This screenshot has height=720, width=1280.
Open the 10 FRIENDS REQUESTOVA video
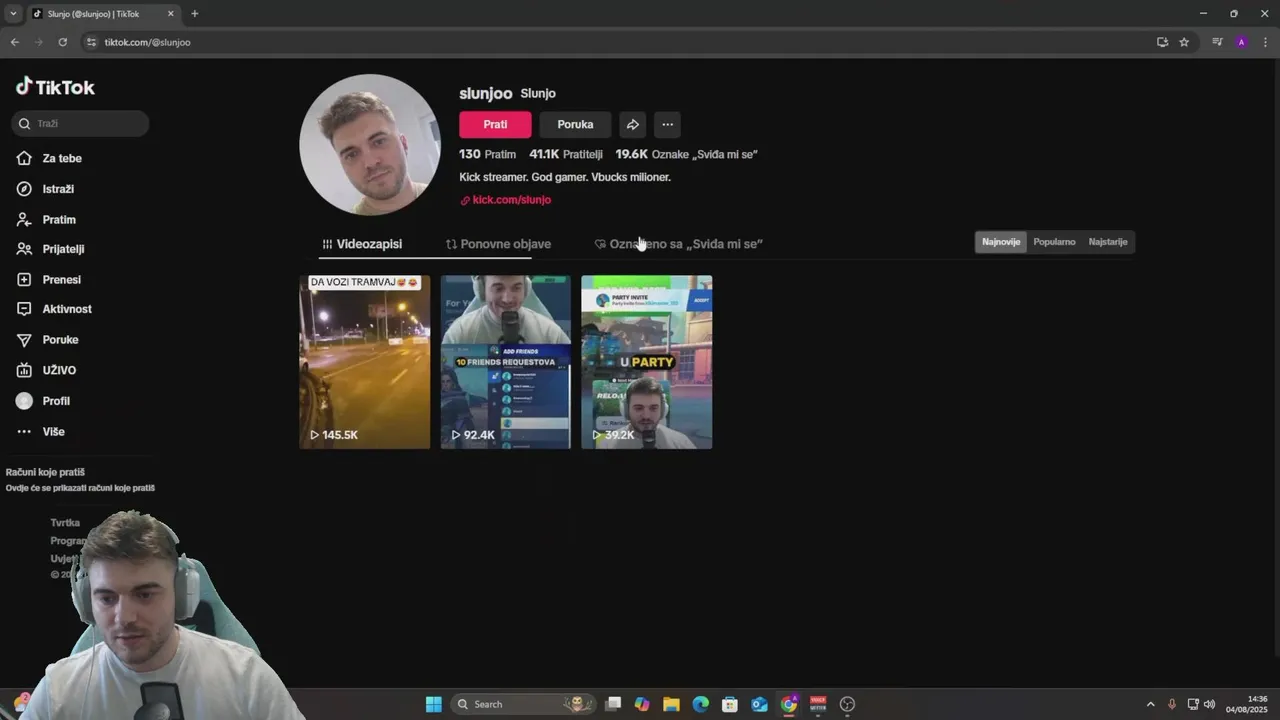coord(506,362)
